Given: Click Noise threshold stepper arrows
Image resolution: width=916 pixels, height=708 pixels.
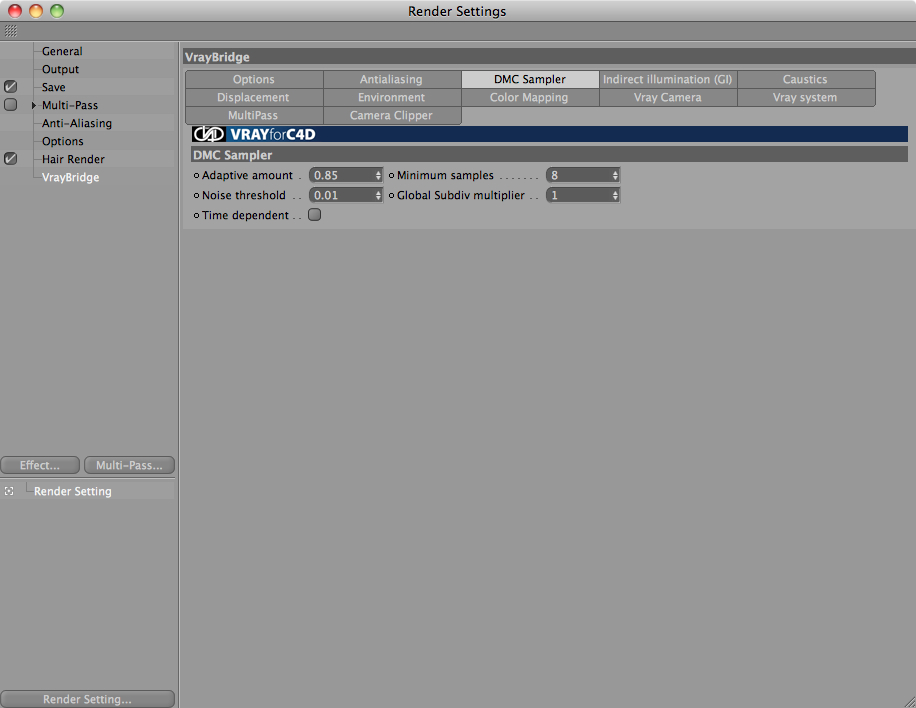Looking at the screenshot, I should [378, 195].
